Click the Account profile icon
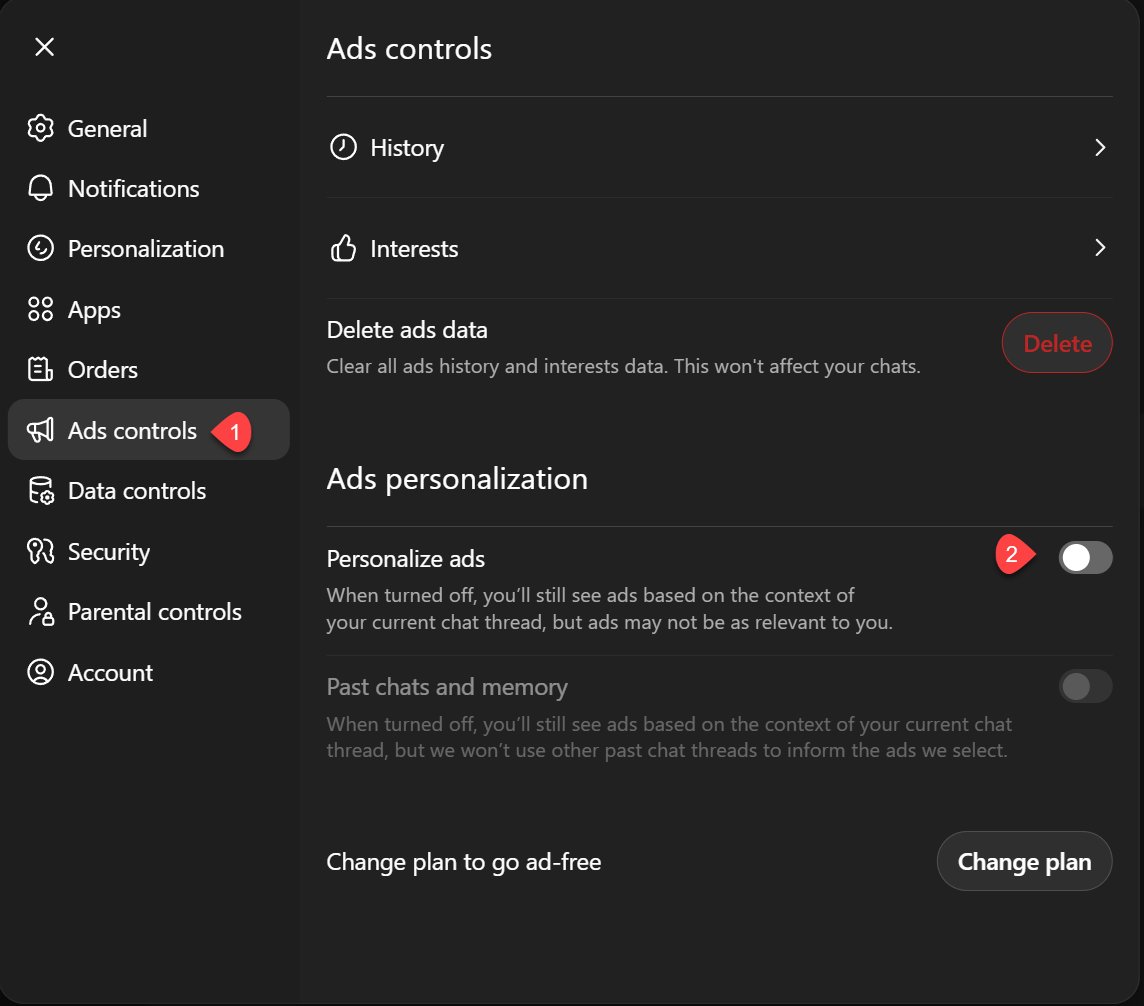Screen dimensions: 1144x1006 pos(40,672)
